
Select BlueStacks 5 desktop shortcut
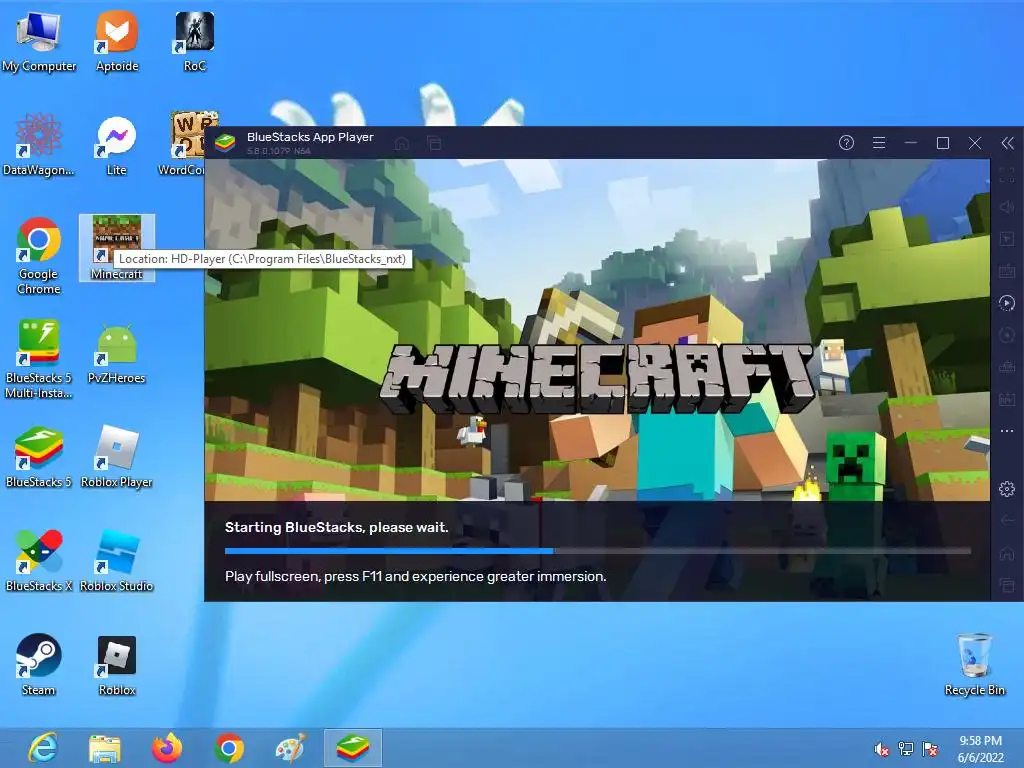point(39,457)
